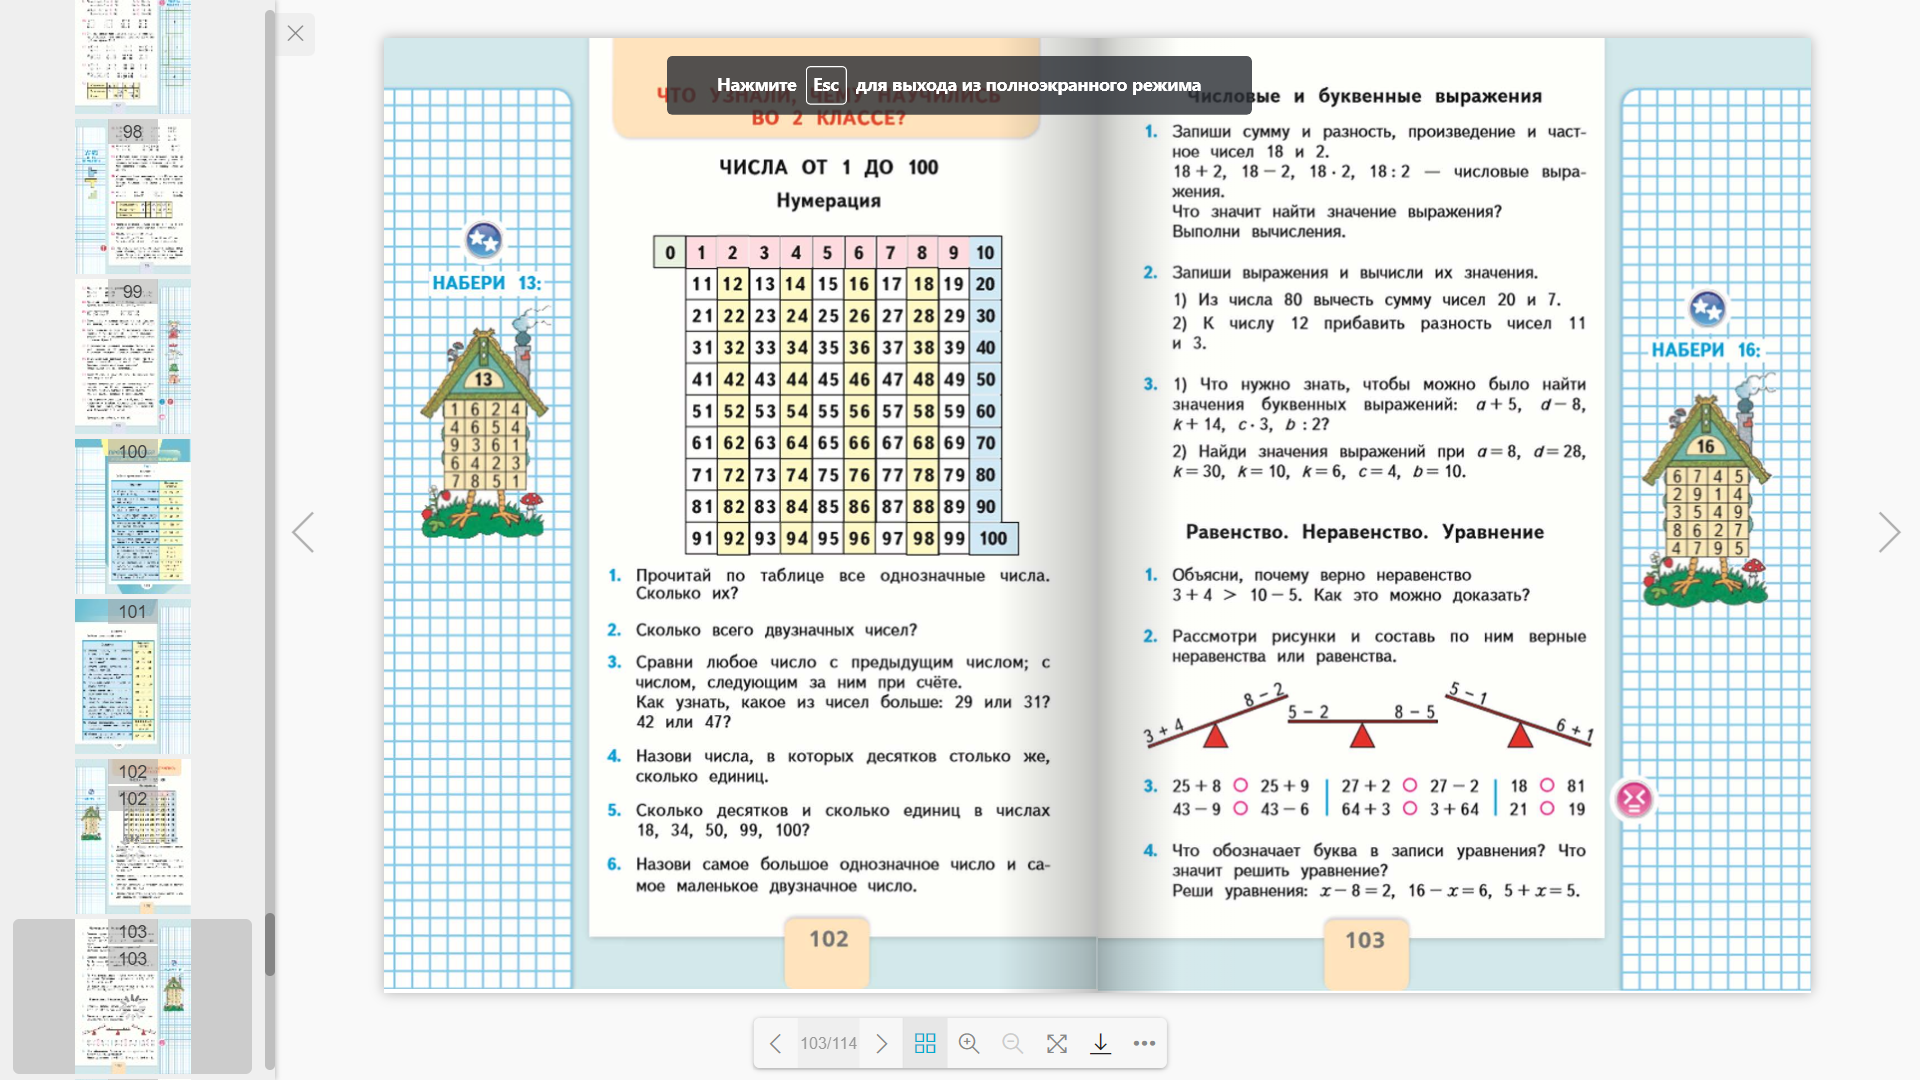Toggle thumbnail grid view button

(925, 1043)
